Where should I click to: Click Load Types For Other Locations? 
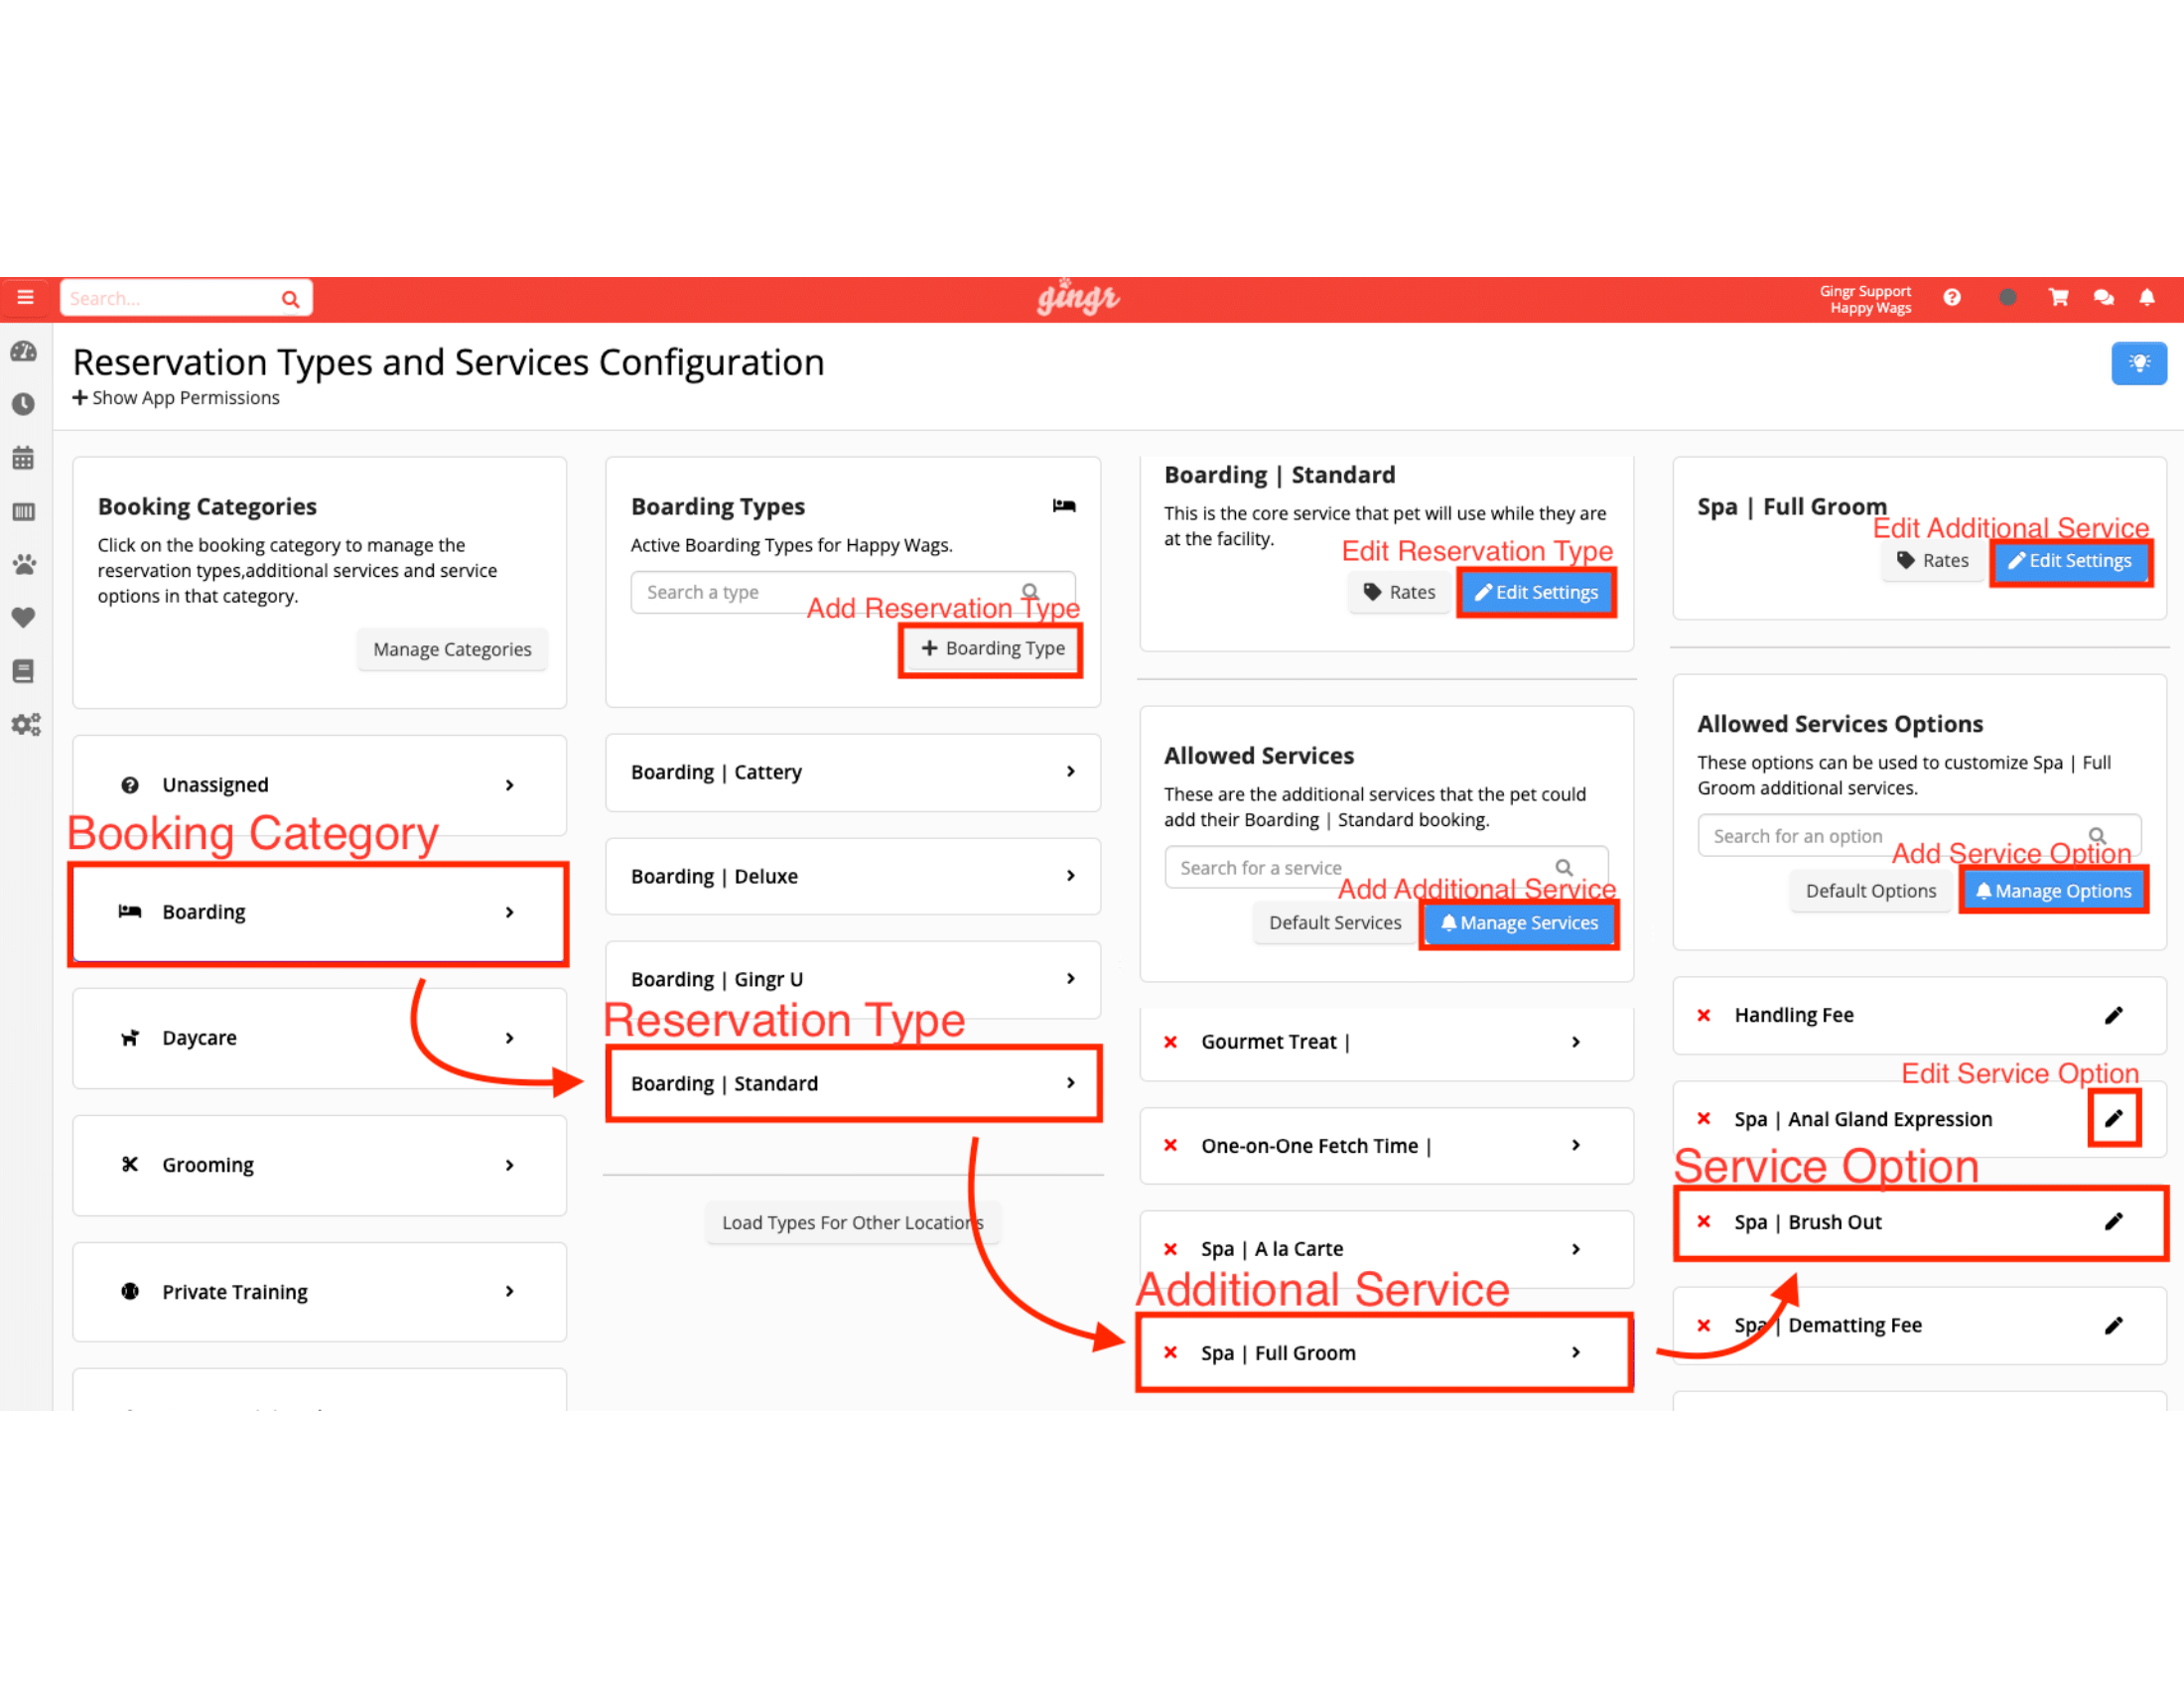pyautogui.click(x=852, y=1222)
